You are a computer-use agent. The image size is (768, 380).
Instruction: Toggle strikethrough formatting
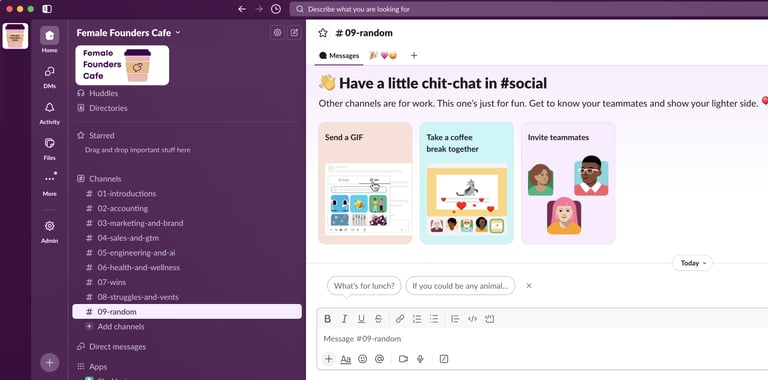tap(378, 319)
